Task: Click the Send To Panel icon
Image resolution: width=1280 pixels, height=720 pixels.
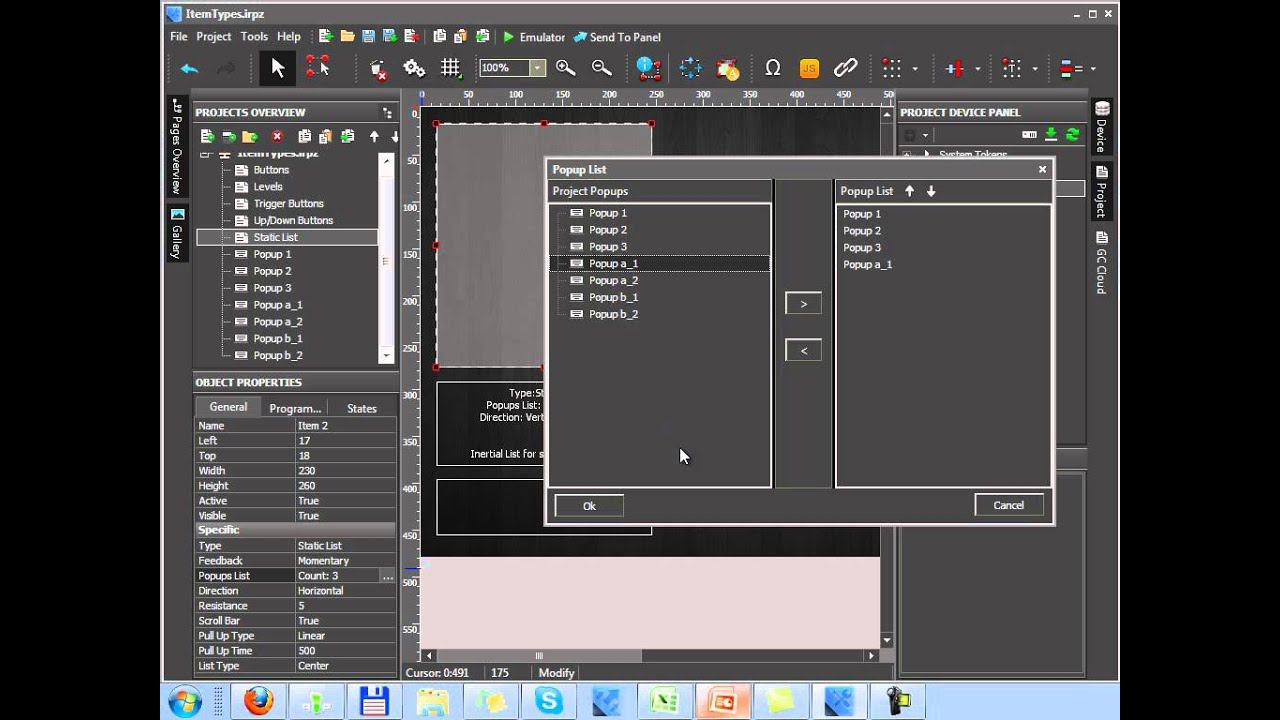Action: point(580,37)
